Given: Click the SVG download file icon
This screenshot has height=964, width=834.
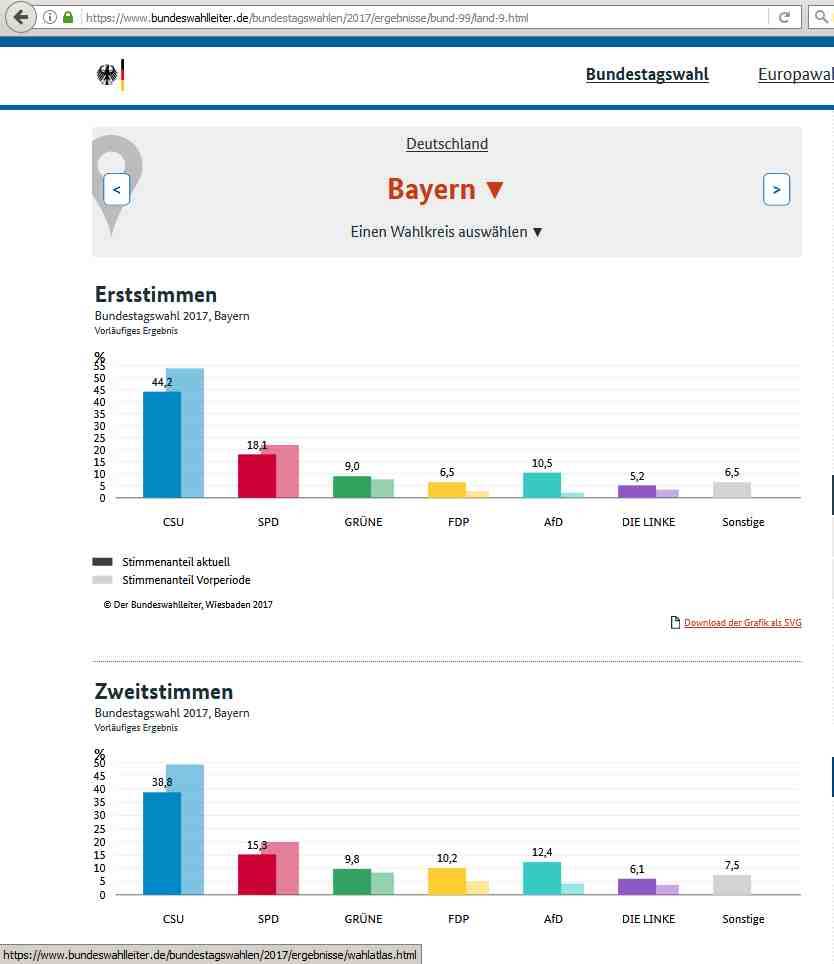Looking at the screenshot, I should click(675, 622).
